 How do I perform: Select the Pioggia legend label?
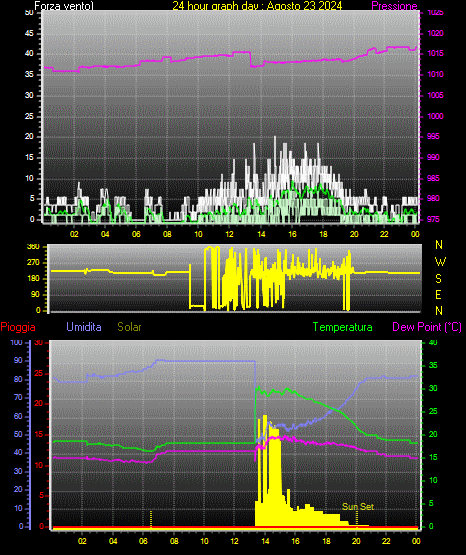point(18,327)
